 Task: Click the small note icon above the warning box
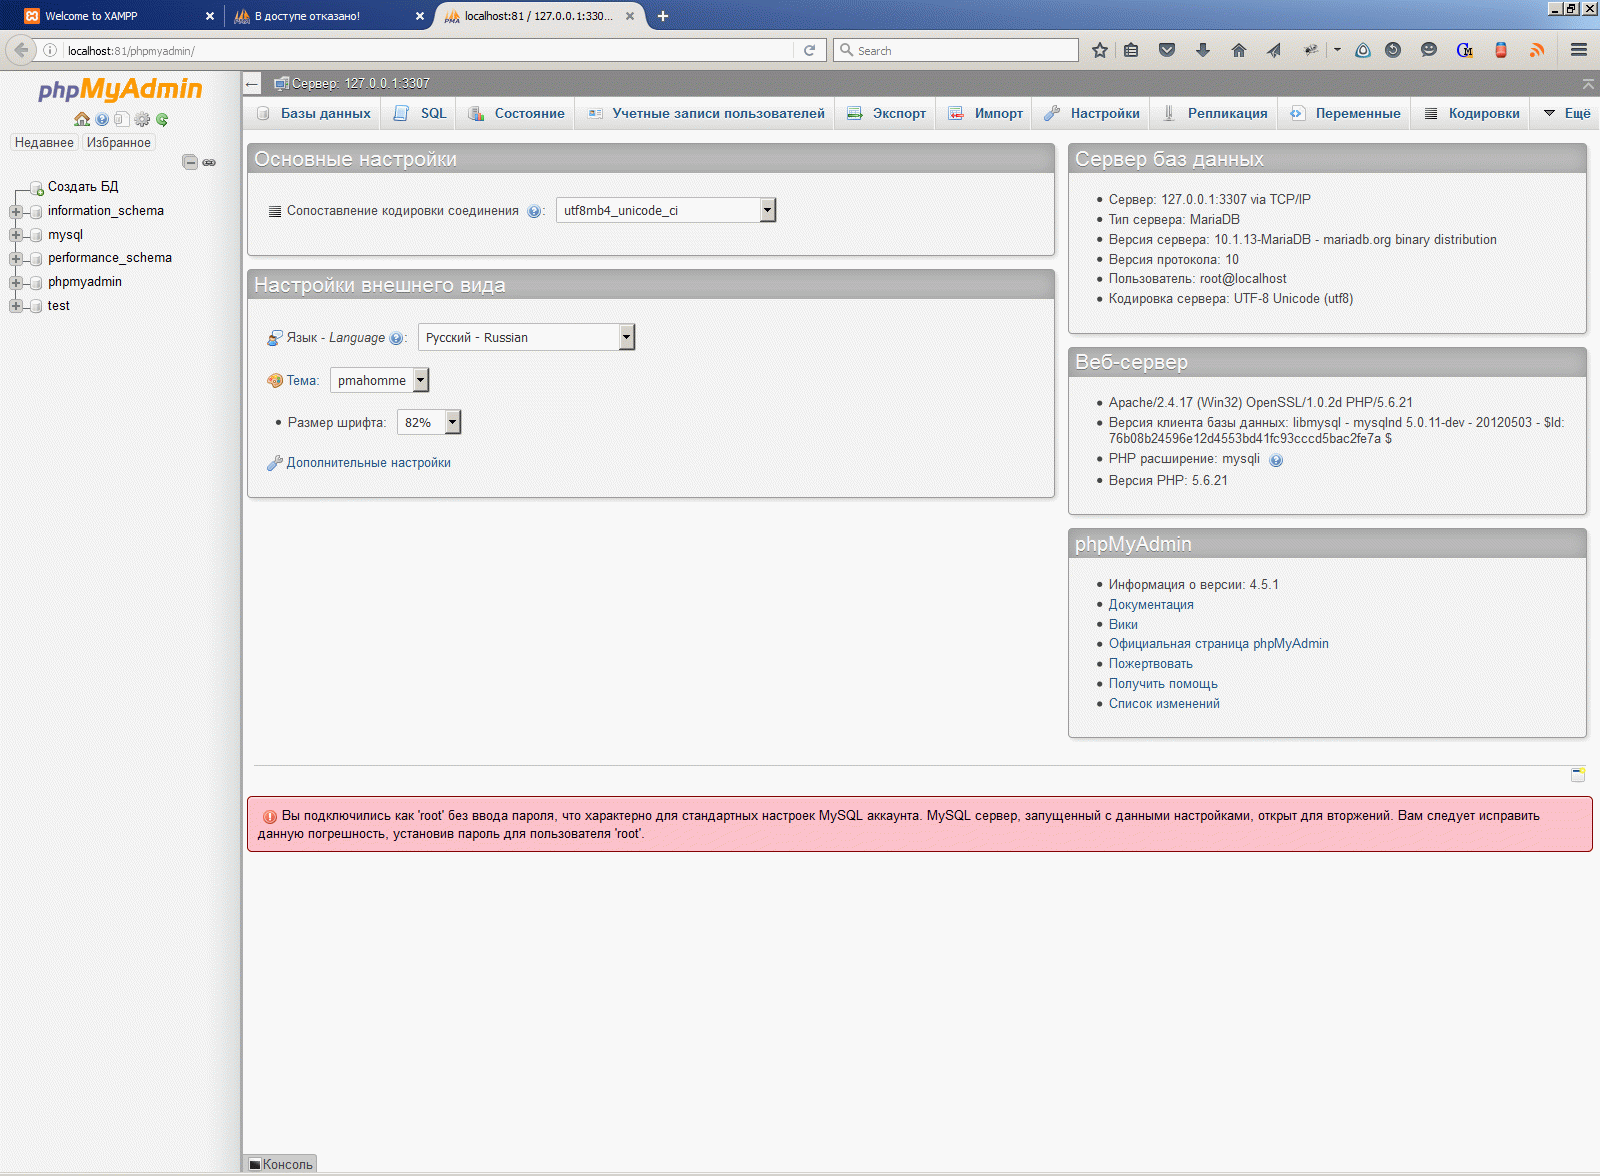tap(1578, 774)
